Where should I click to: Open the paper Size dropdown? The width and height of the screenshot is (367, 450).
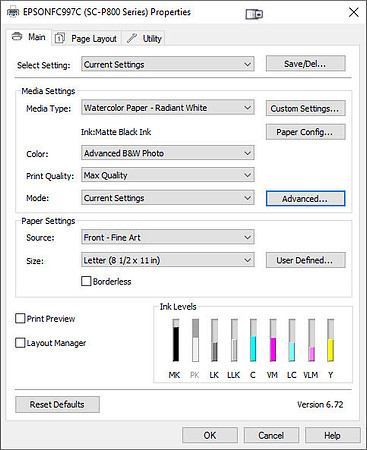click(x=168, y=260)
